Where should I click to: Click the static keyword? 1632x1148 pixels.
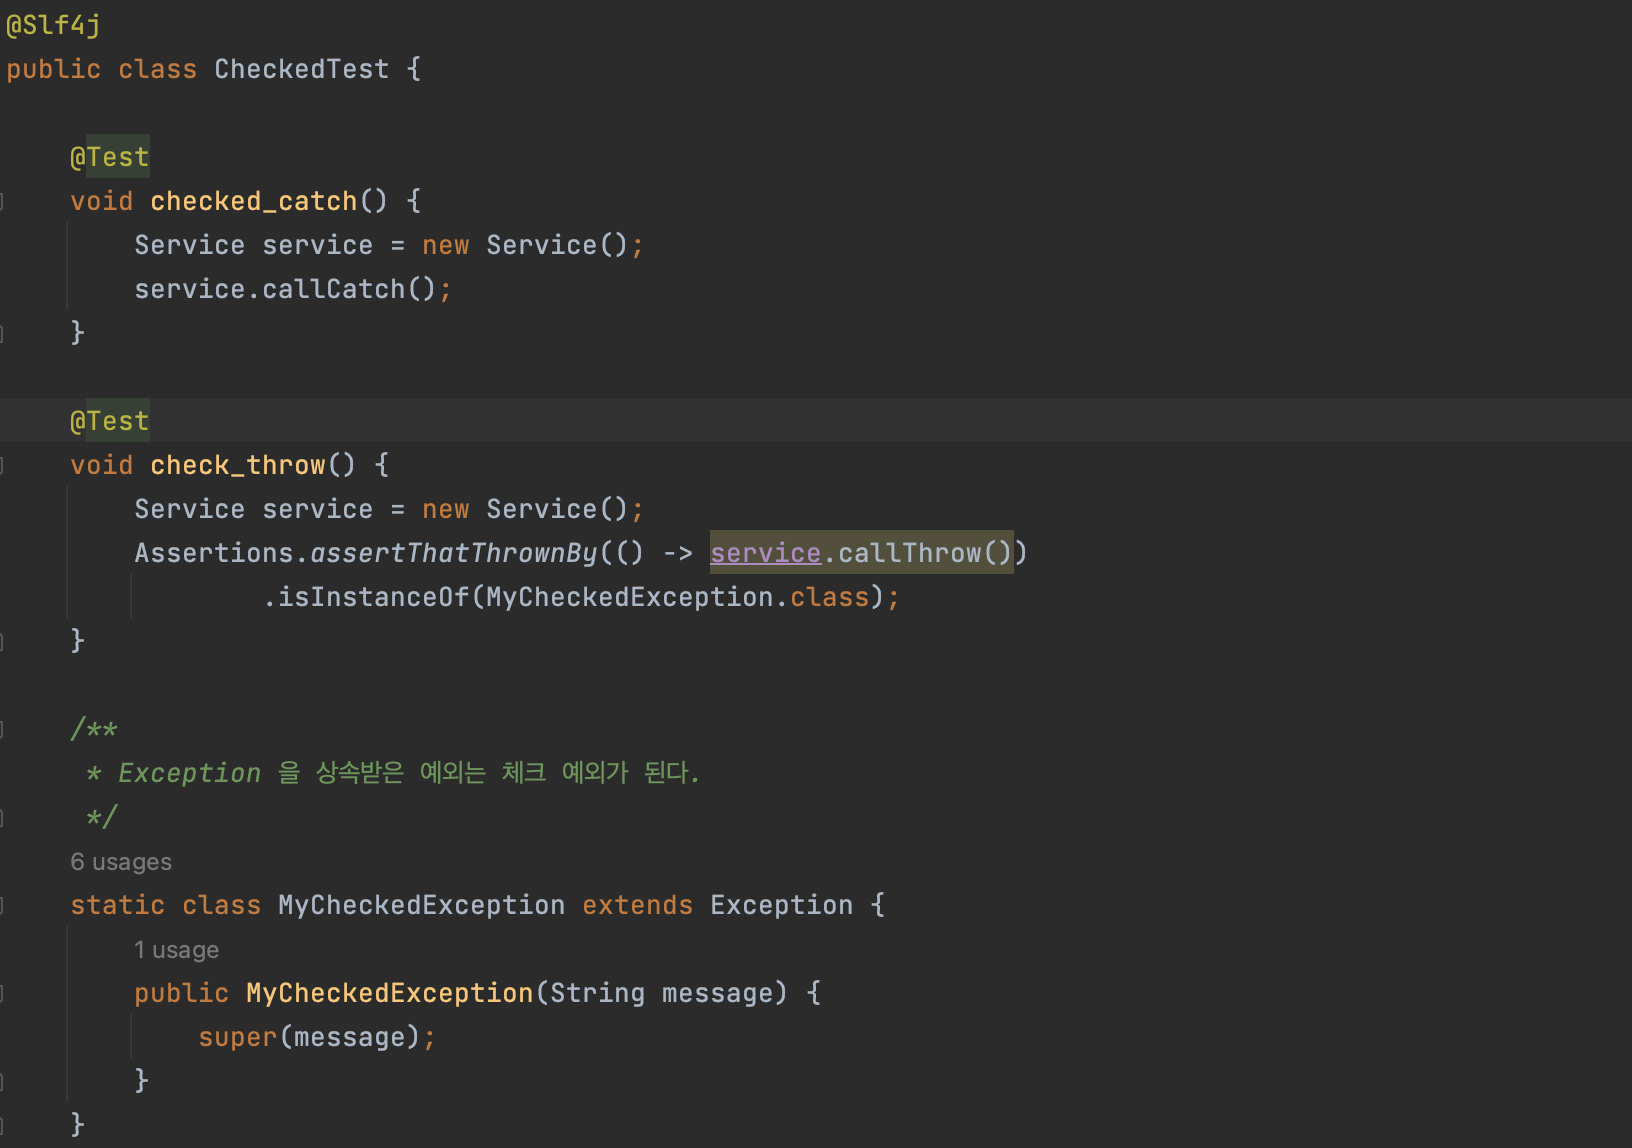(117, 905)
